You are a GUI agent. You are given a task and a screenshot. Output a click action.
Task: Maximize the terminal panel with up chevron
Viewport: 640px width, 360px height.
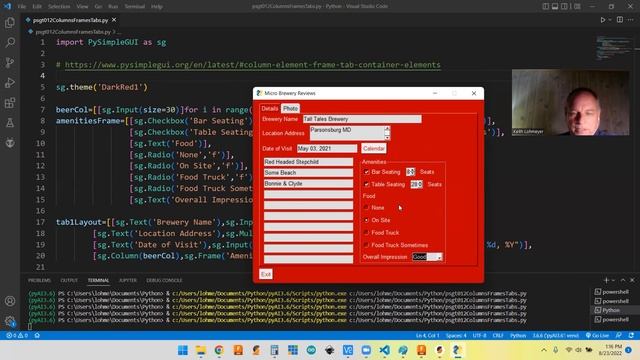pos(622,280)
